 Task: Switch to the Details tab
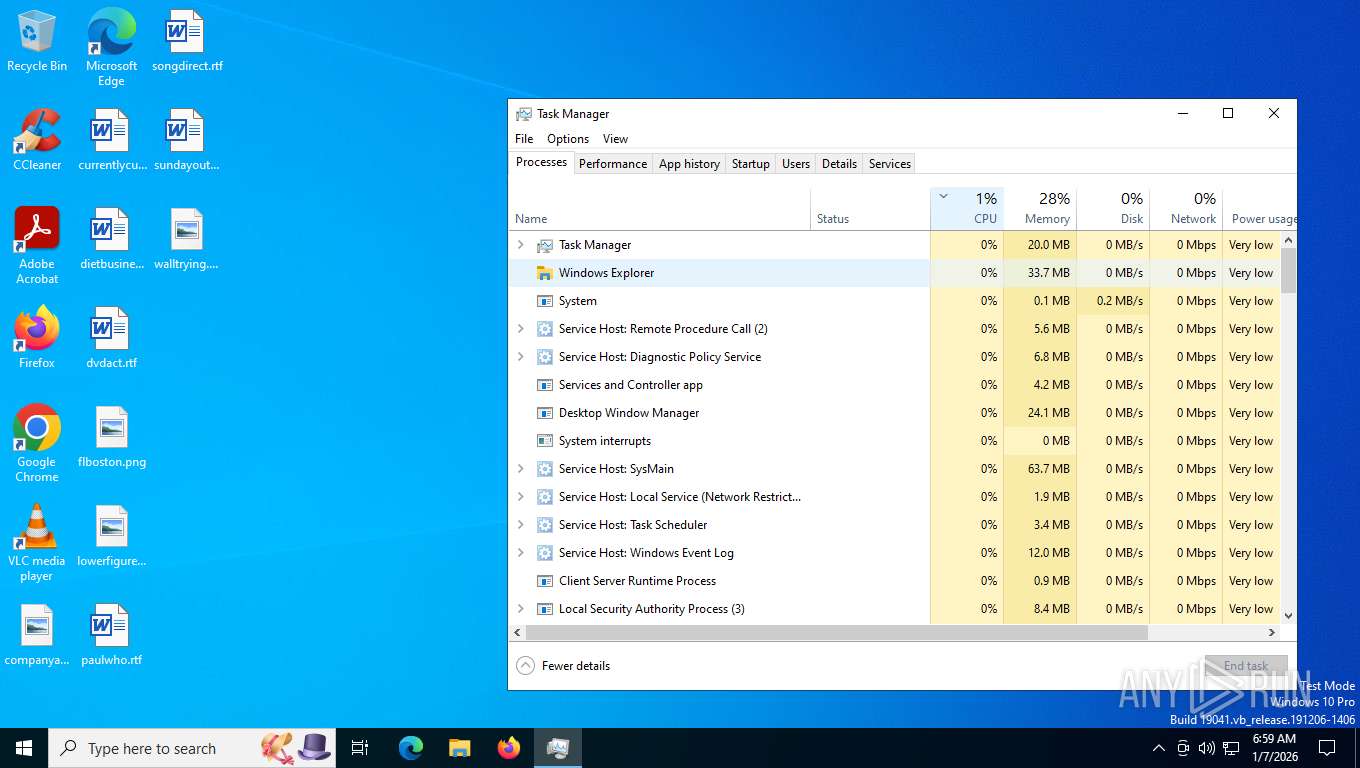[839, 164]
